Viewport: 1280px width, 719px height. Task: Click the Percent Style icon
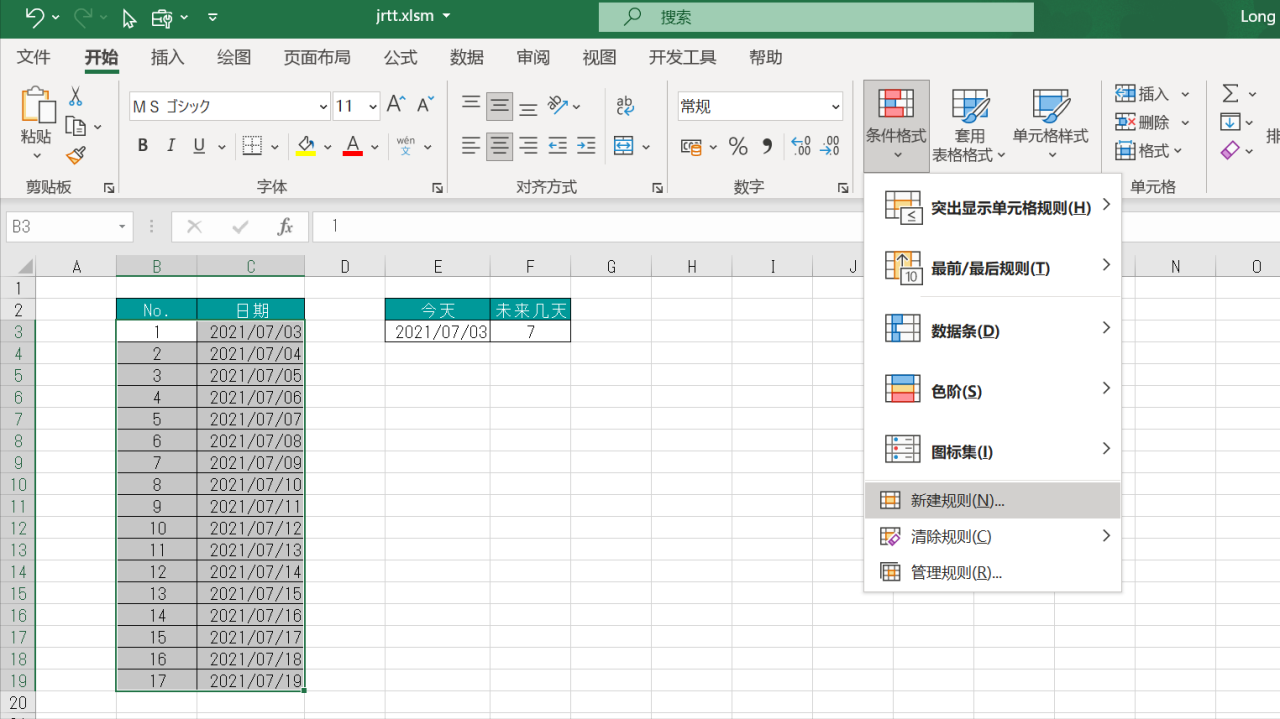click(738, 147)
